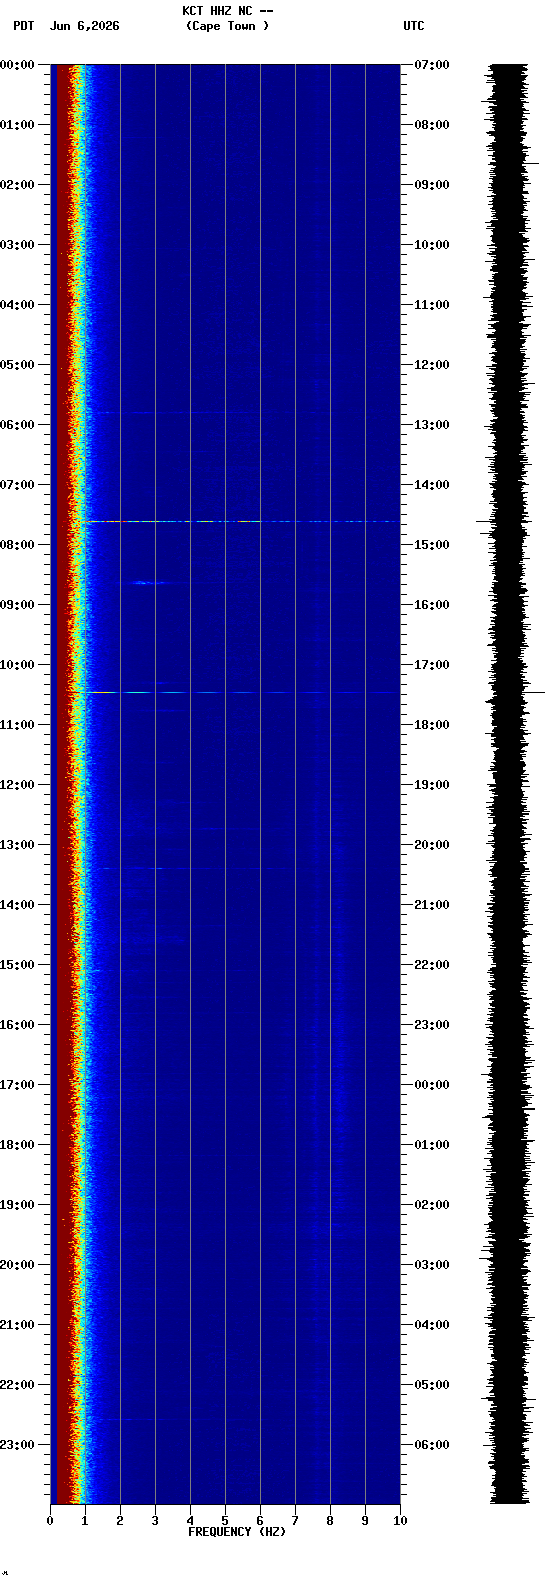Viewport: 552px width, 1584px height.
Task: Click the bright horizontal event streak near 10:28 PDT
Action: click(x=235, y=692)
